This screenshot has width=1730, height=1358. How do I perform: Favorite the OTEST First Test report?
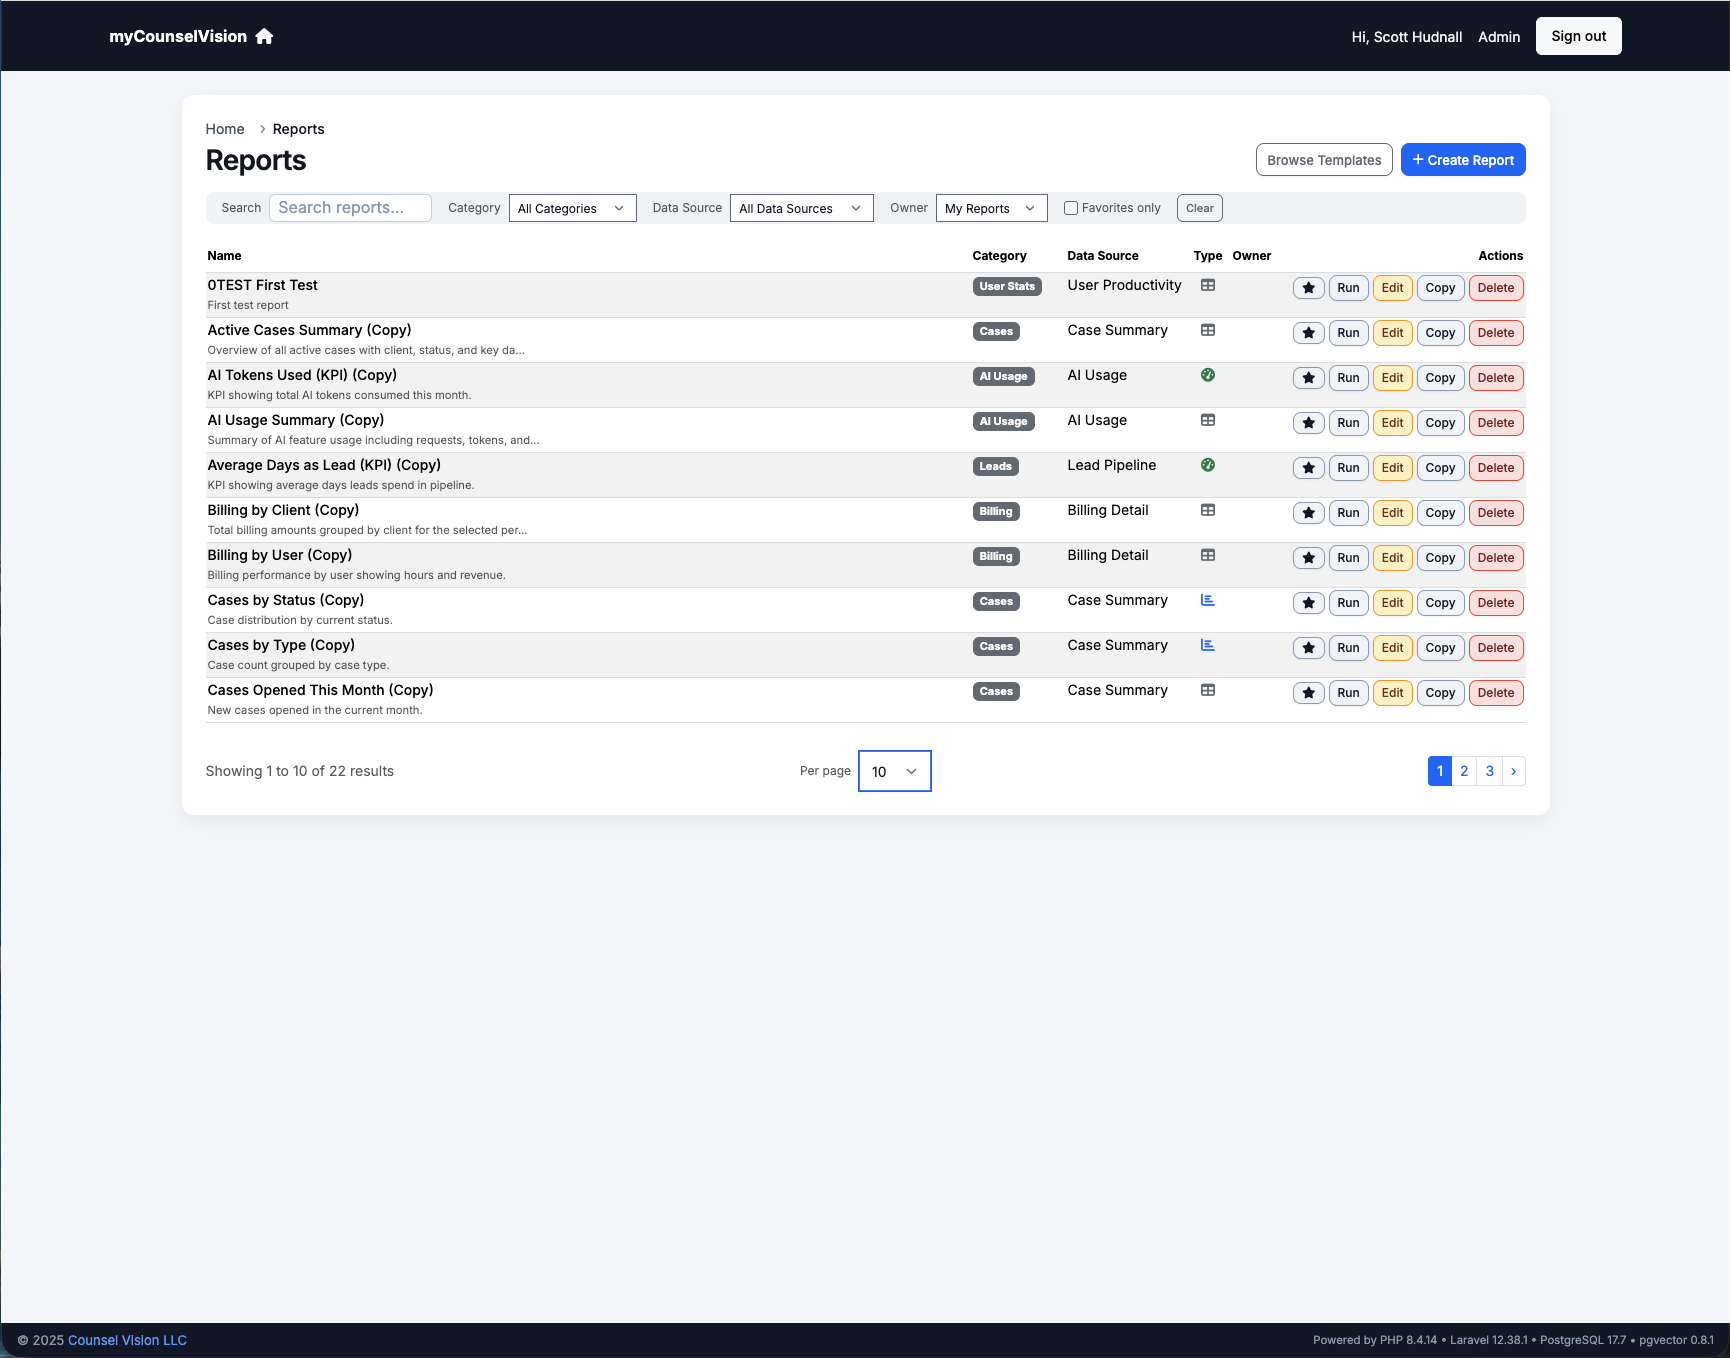1308,288
